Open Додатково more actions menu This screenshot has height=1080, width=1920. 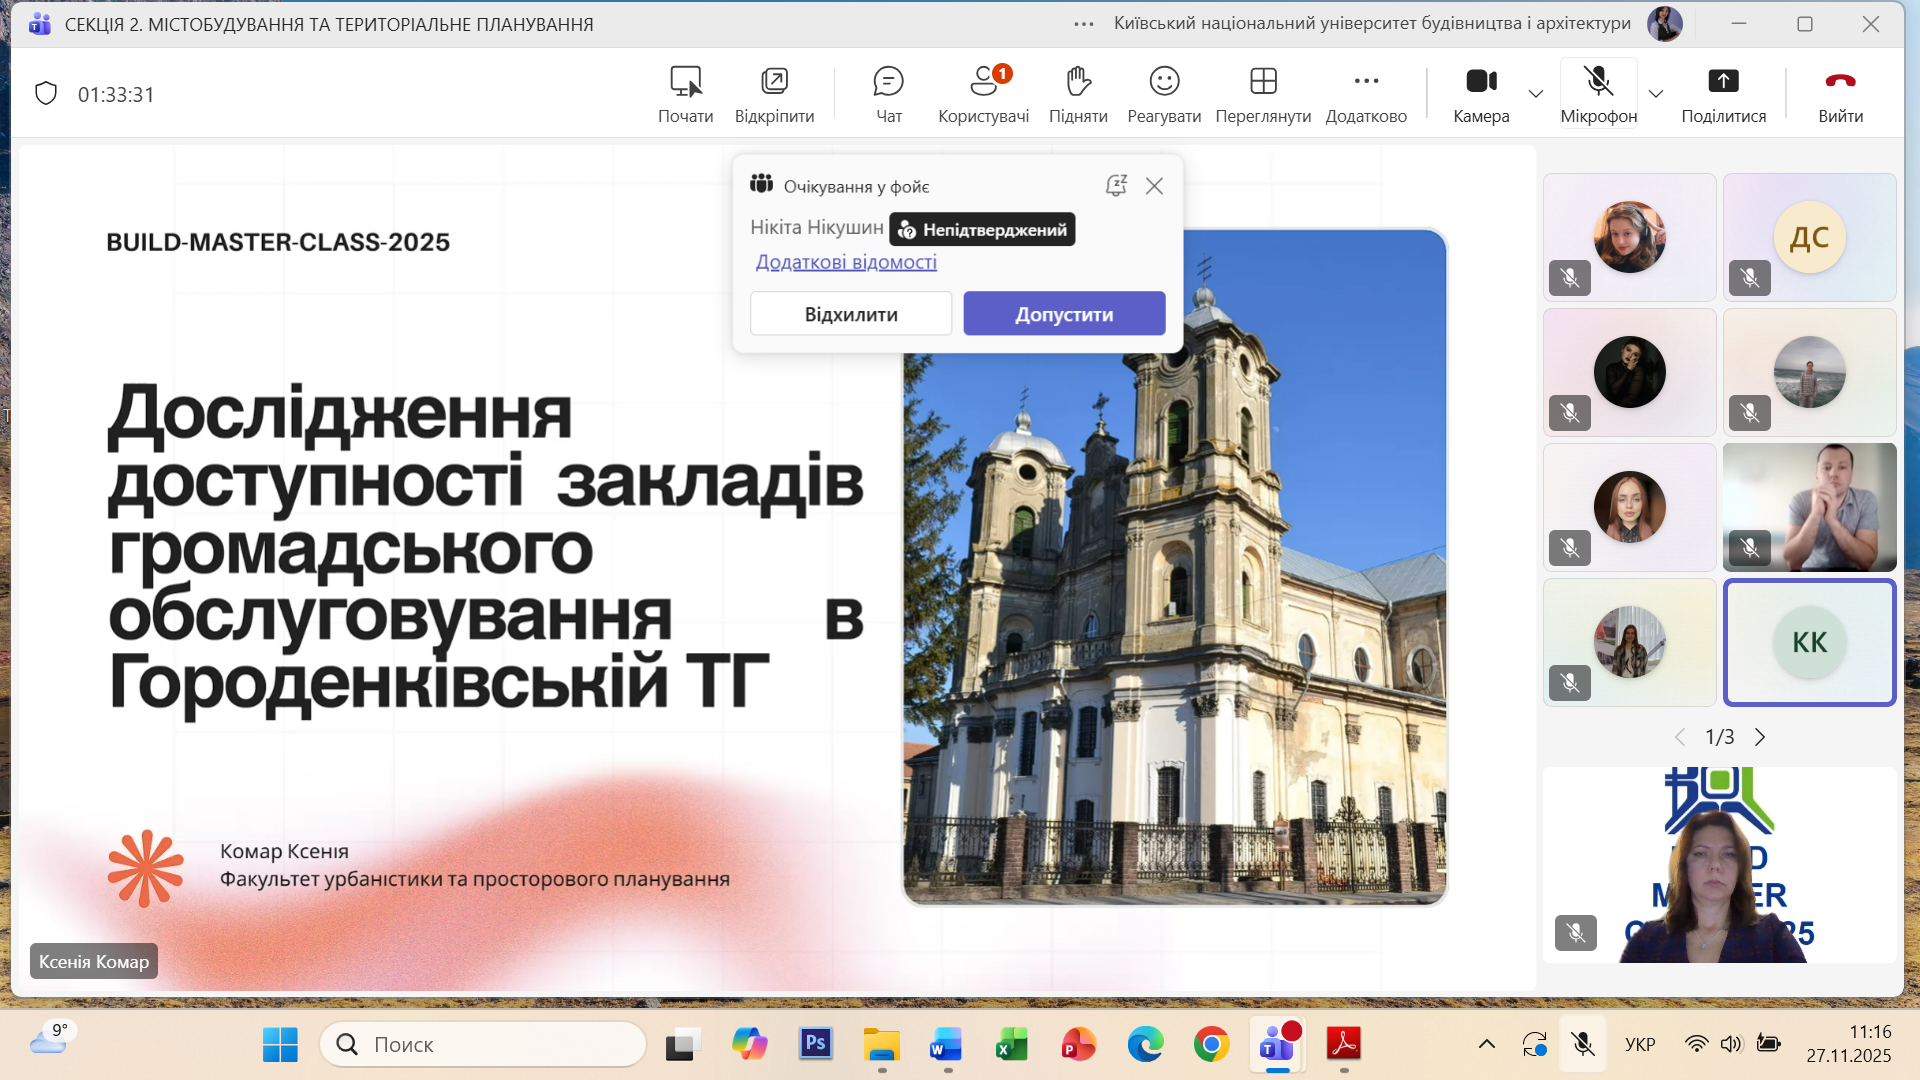(1366, 94)
